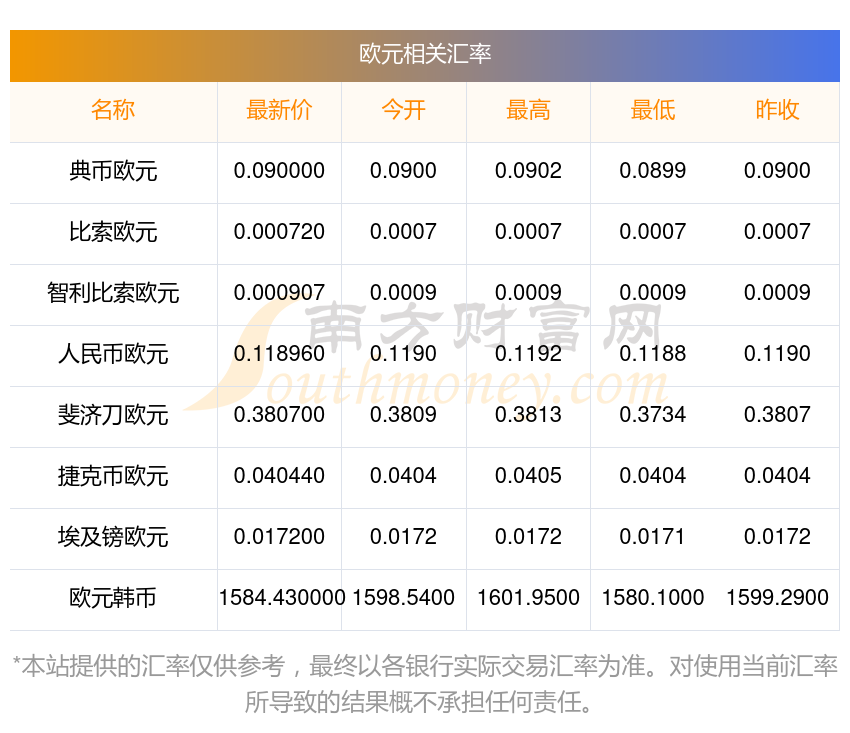Image resolution: width=850 pixels, height=733 pixels.
Task: Click the 最新价 column header
Action: pos(279,110)
